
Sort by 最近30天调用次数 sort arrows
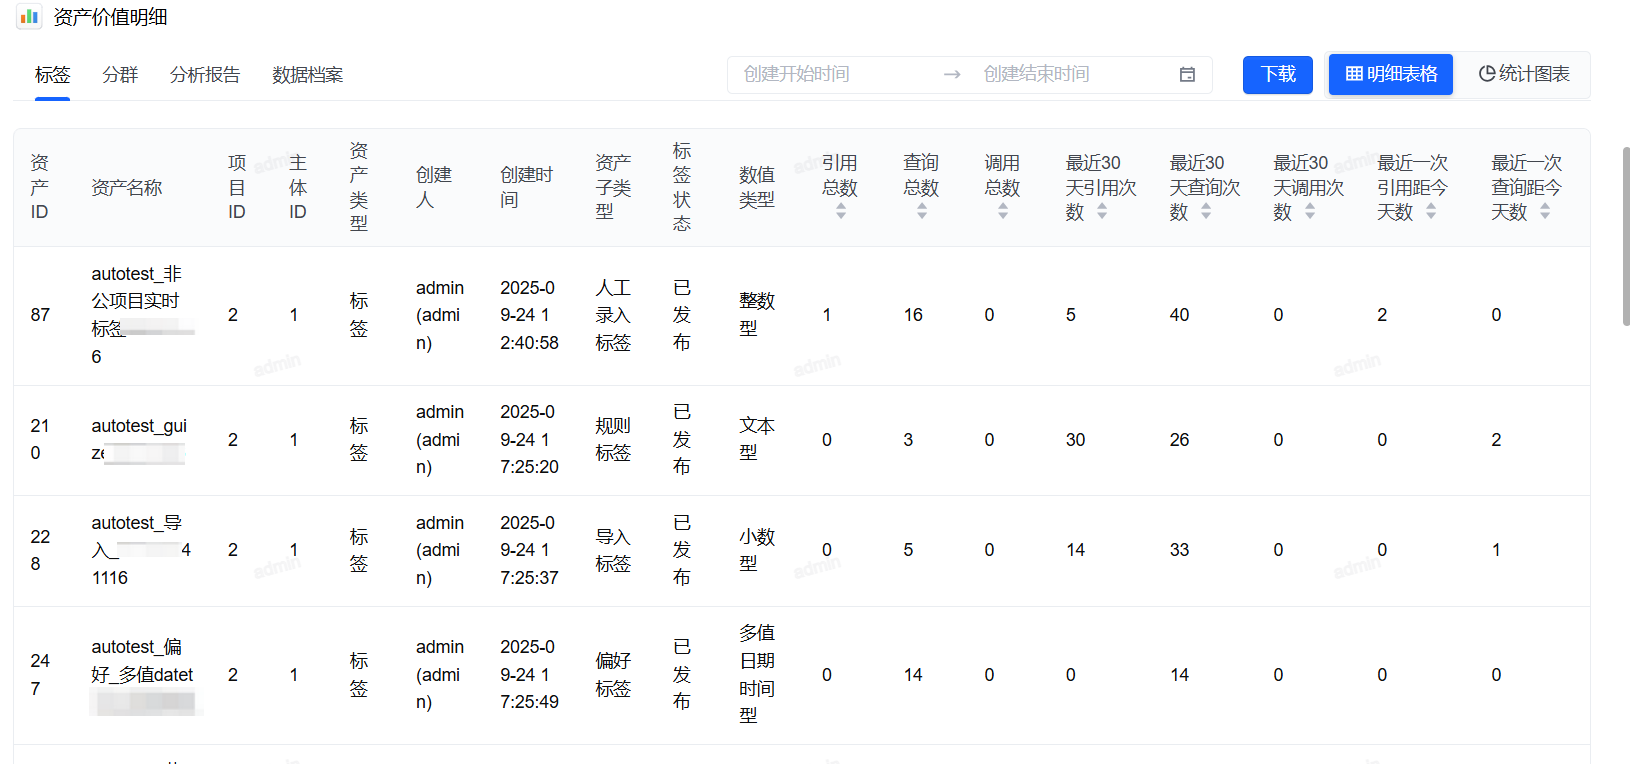click(x=1310, y=211)
